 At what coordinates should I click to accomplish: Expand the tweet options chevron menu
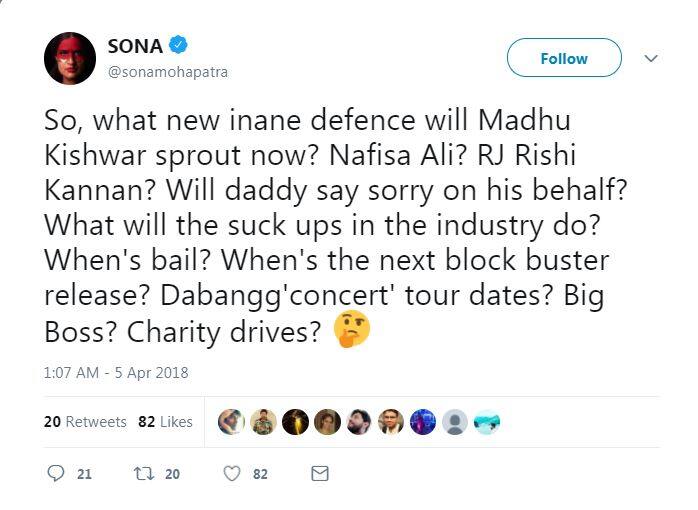tap(651, 59)
